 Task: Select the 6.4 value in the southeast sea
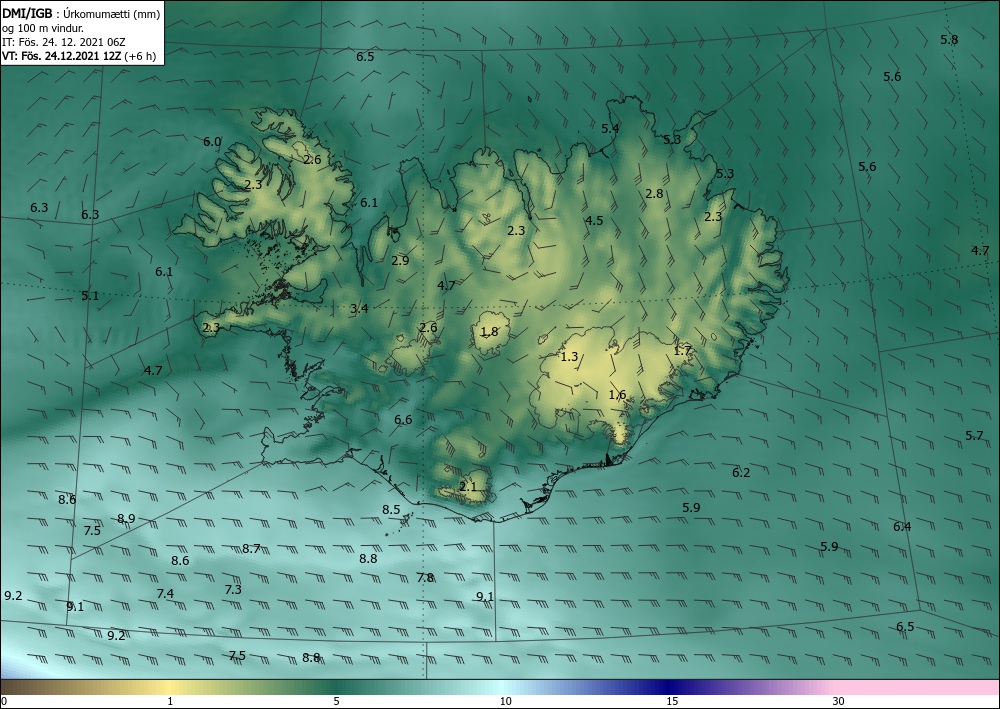(x=902, y=527)
